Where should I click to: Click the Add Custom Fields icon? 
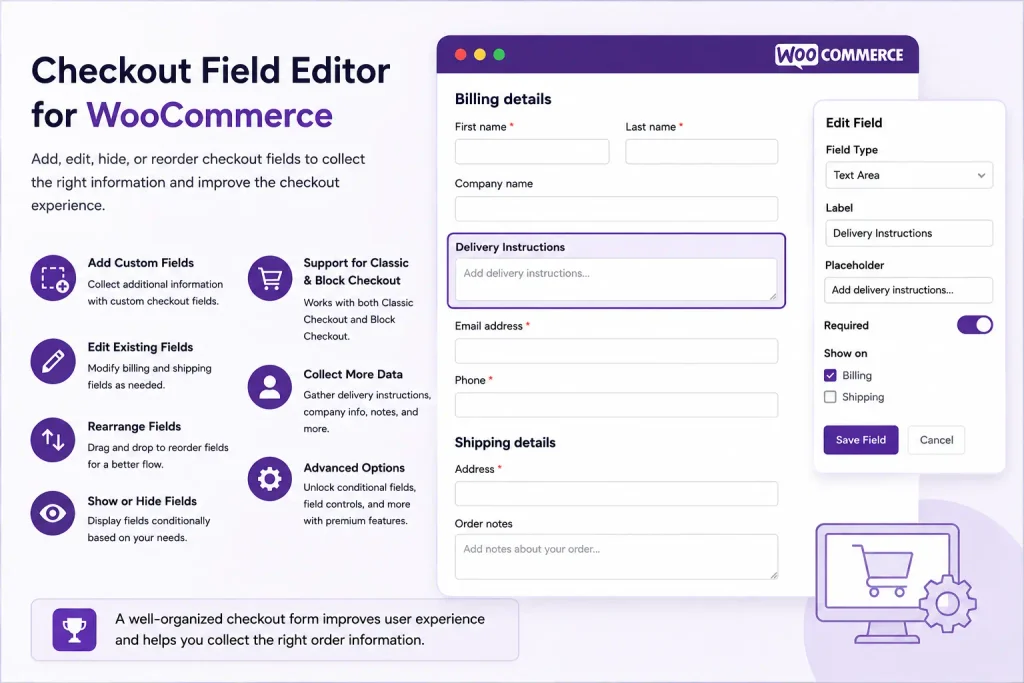point(53,278)
